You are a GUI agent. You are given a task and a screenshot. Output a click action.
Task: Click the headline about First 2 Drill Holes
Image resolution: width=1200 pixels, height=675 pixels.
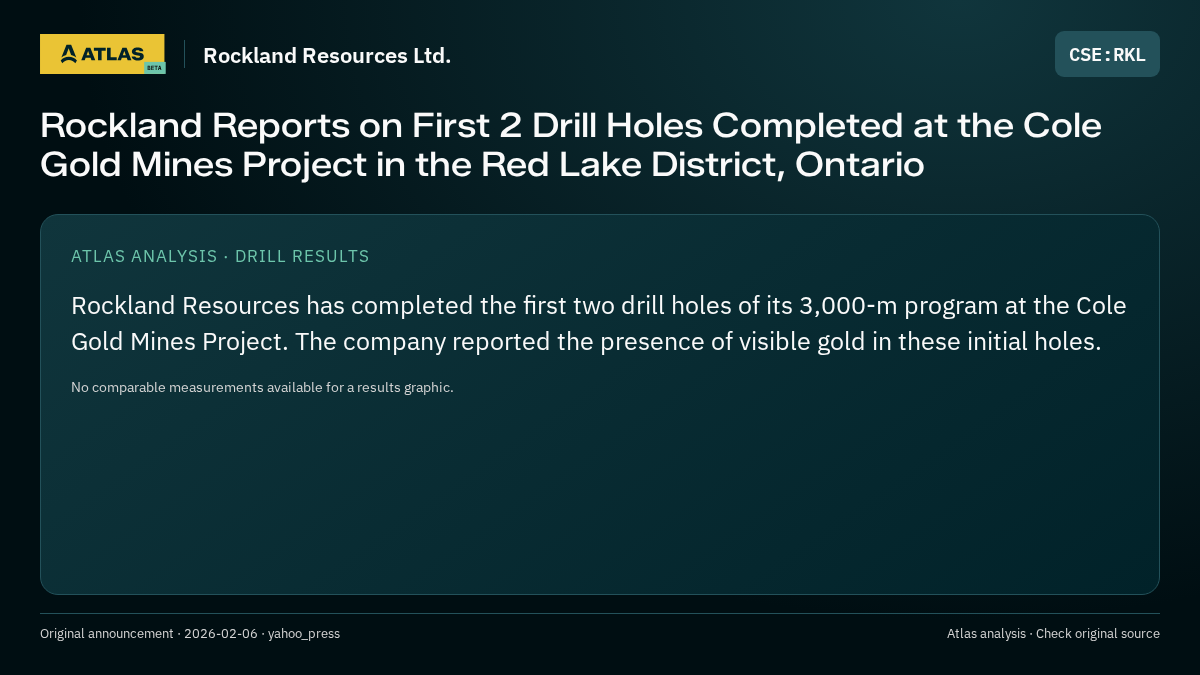pos(571,145)
